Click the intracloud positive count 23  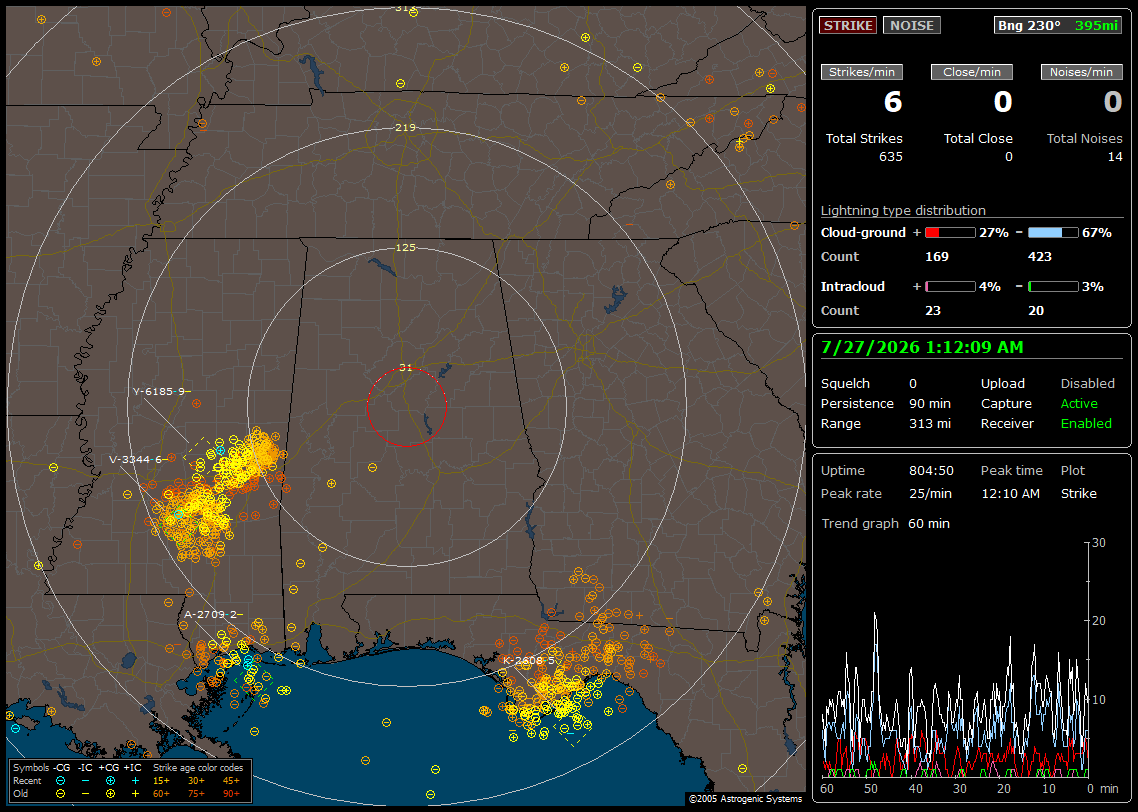933,311
